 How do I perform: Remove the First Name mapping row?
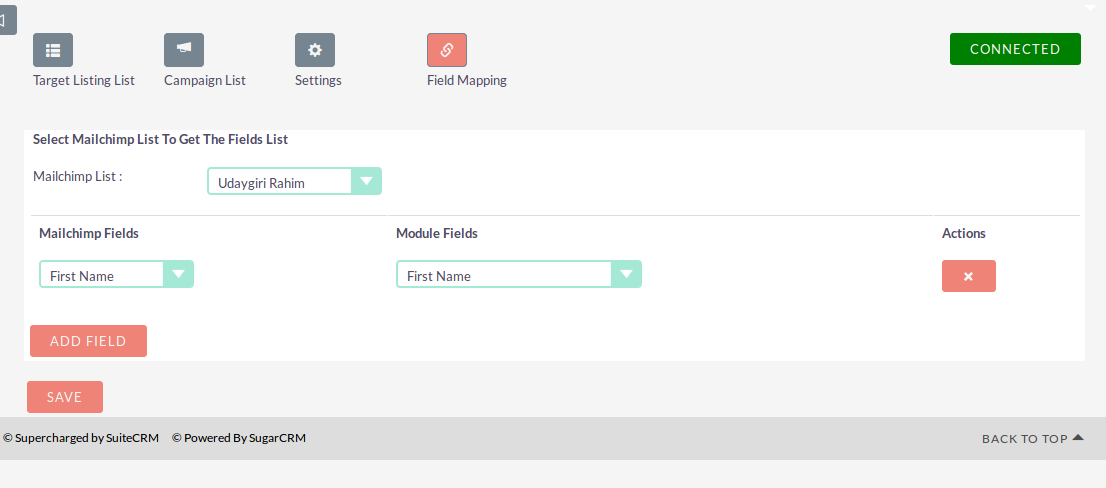(968, 276)
